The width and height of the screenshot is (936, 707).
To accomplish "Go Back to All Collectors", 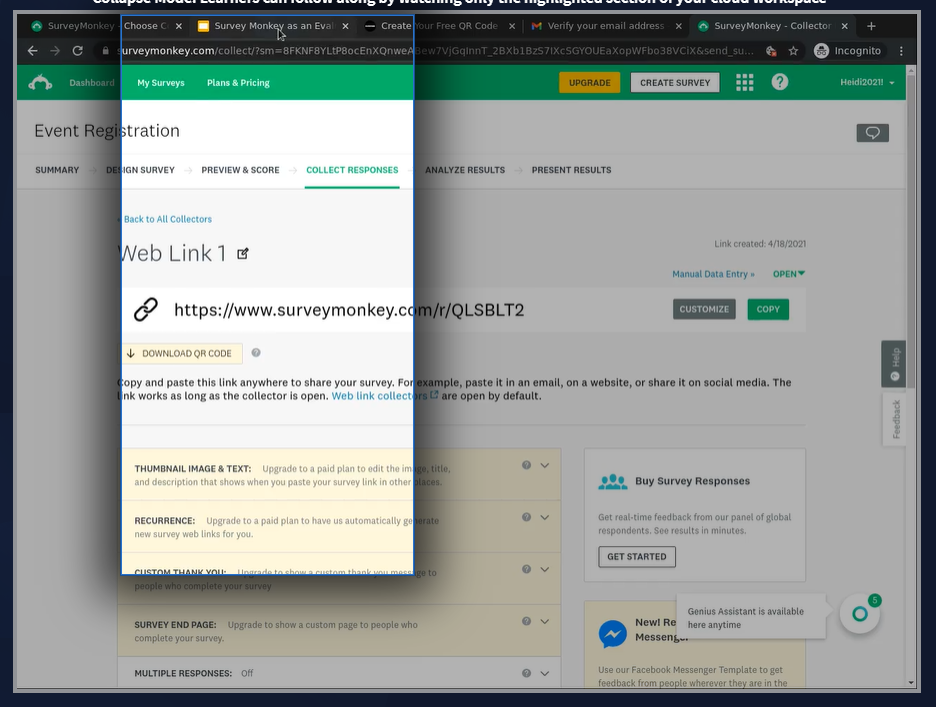I will click(167, 219).
